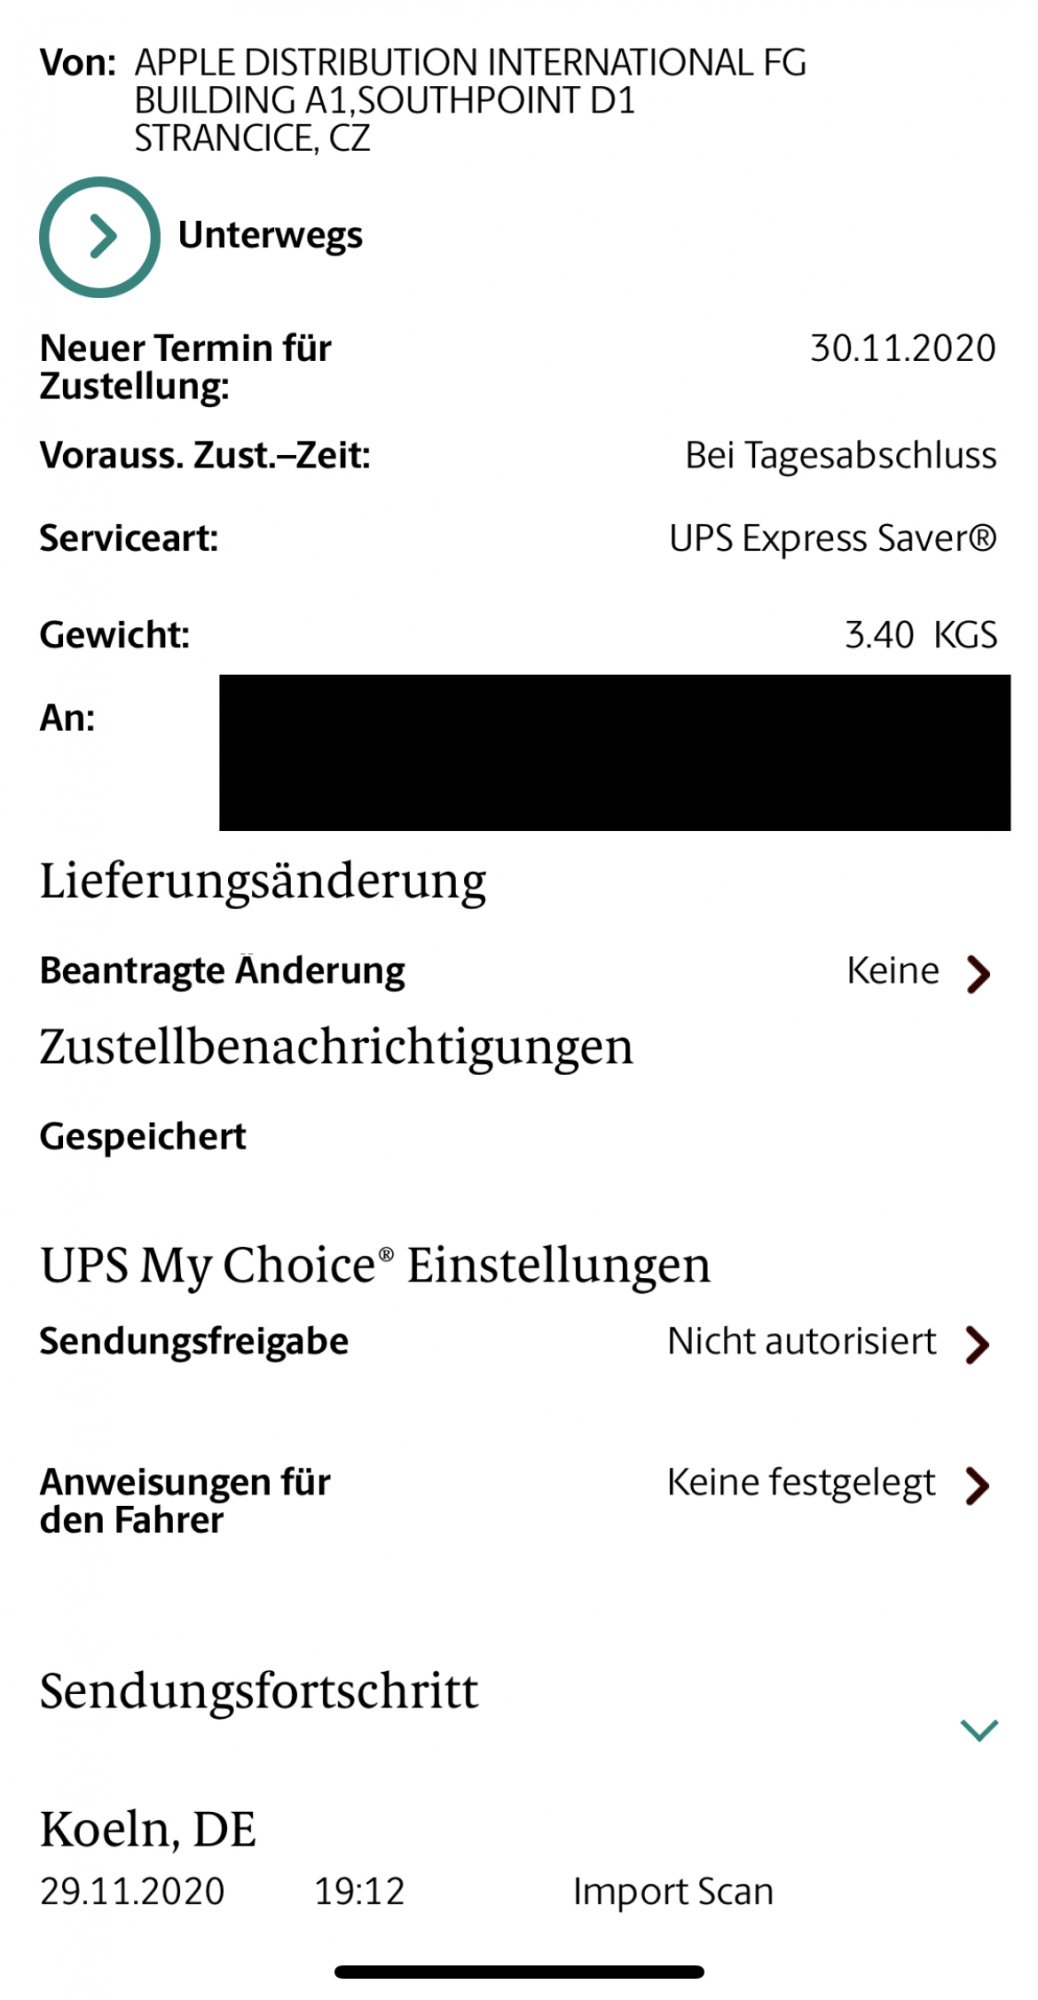Viewport: 1038px width, 2000px height.
Task: Tap the Import Scan activity text
Action: [x=673, y=1892]
